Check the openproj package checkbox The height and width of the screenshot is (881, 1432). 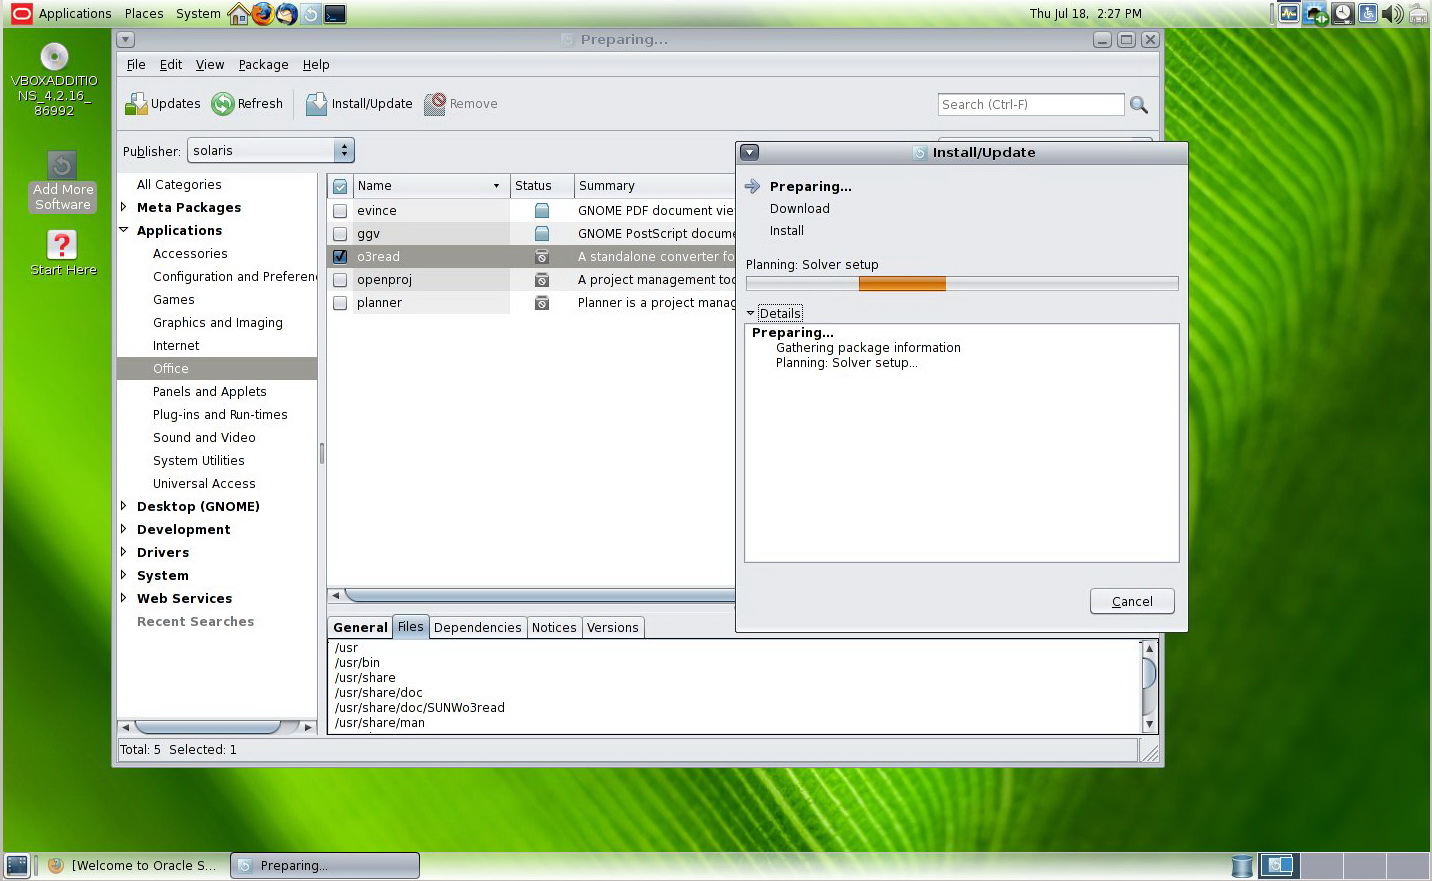(340, 280)
